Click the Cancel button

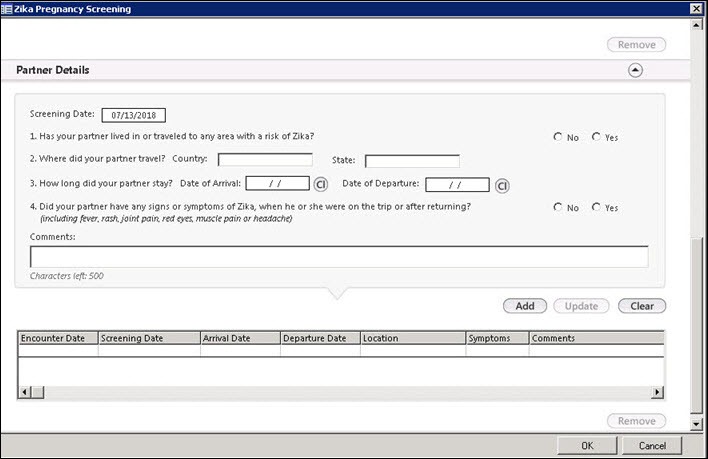coord(652,445)
